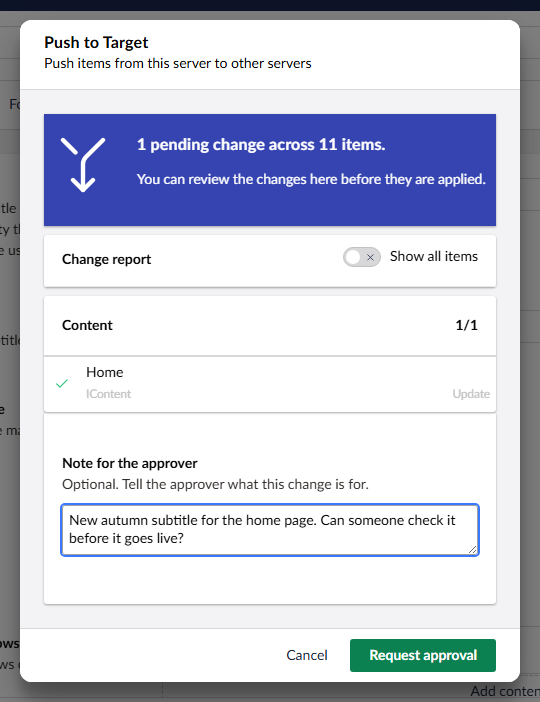Click the Request approval button
The image size is (540, 702).
[423, 655]
